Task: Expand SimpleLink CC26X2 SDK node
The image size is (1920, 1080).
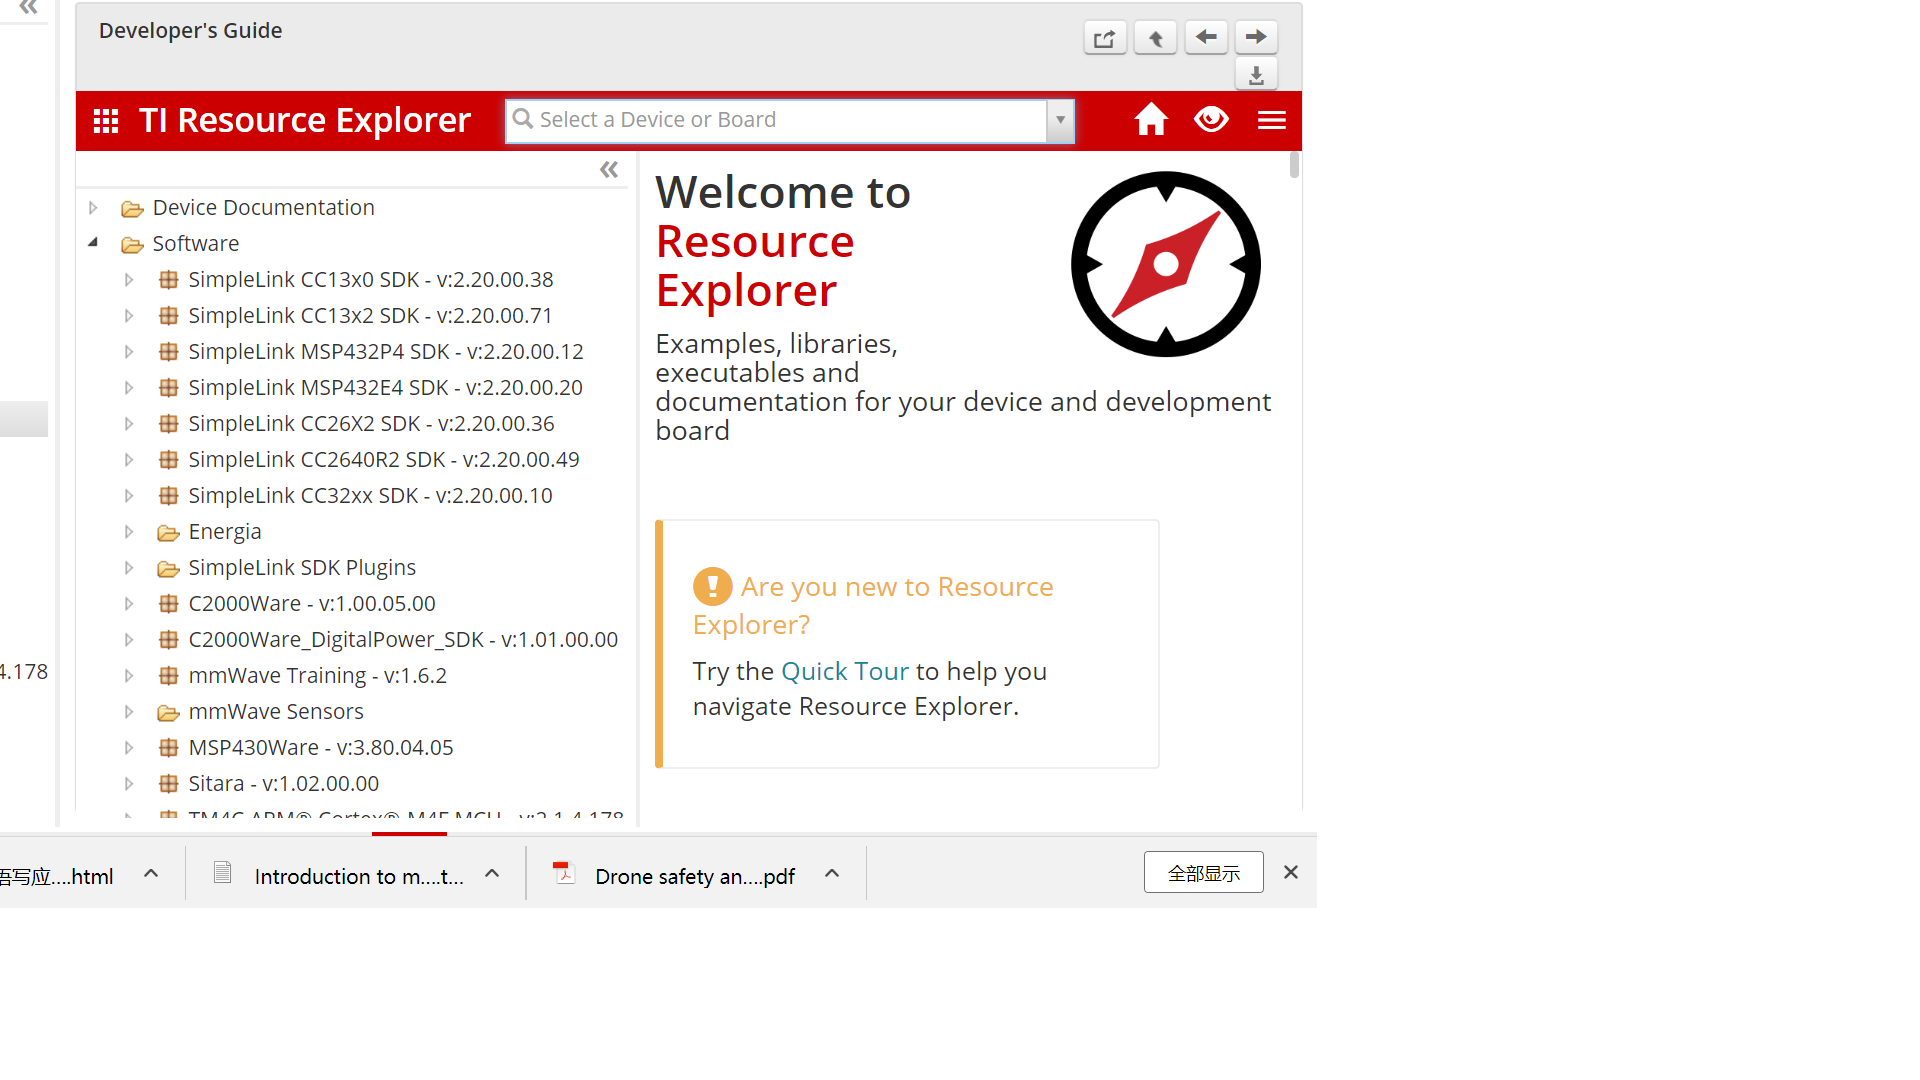Action: (x=129, y=424)
